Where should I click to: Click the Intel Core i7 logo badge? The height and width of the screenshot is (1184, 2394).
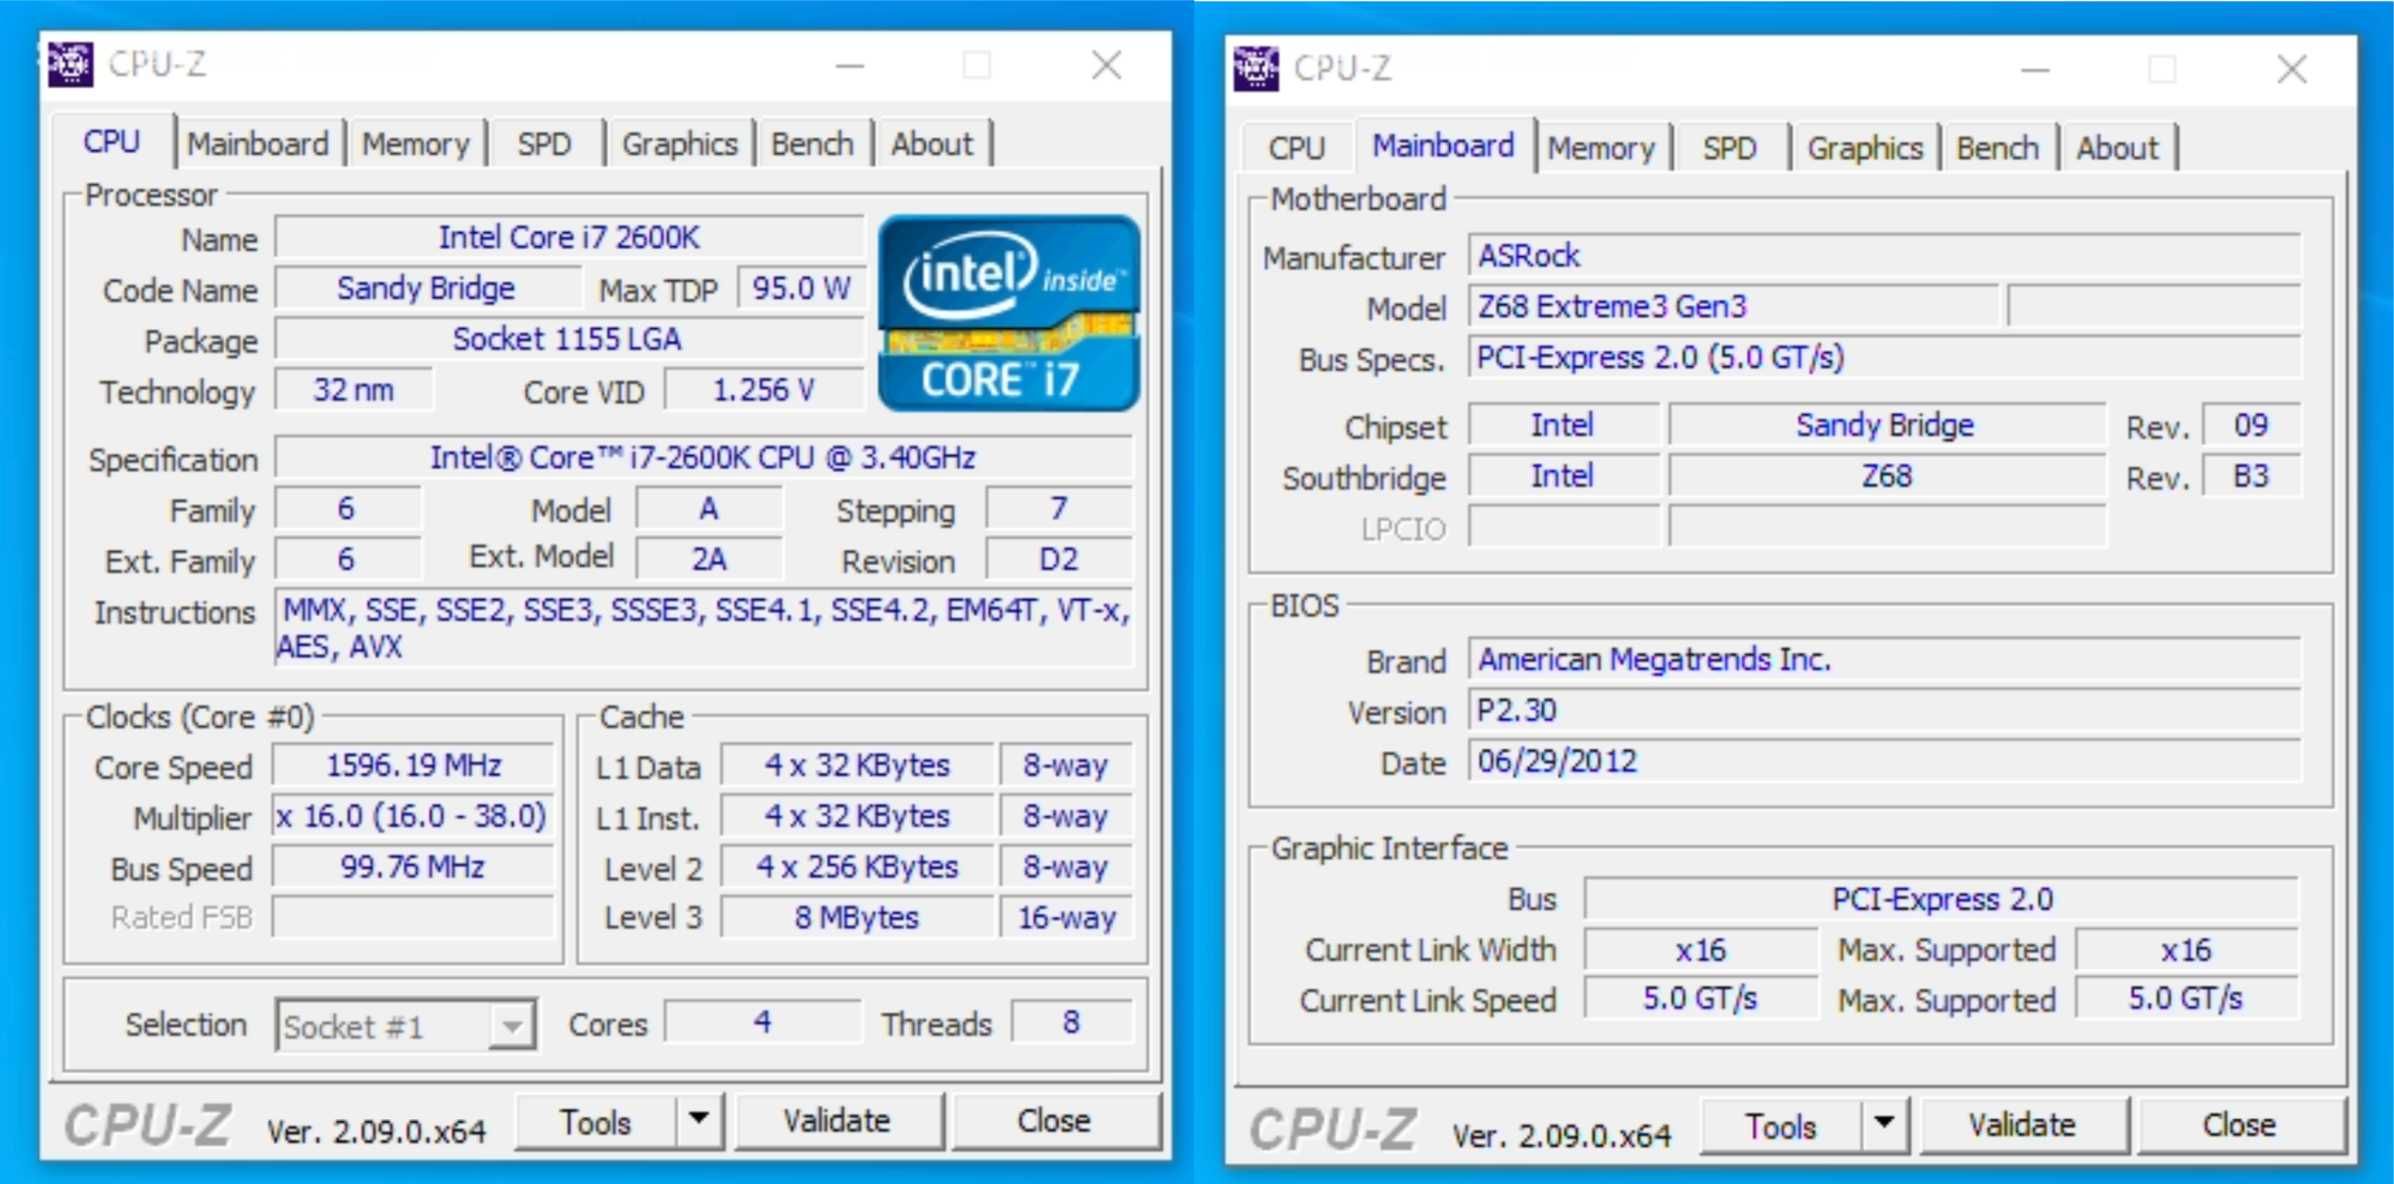(1009, 313)
